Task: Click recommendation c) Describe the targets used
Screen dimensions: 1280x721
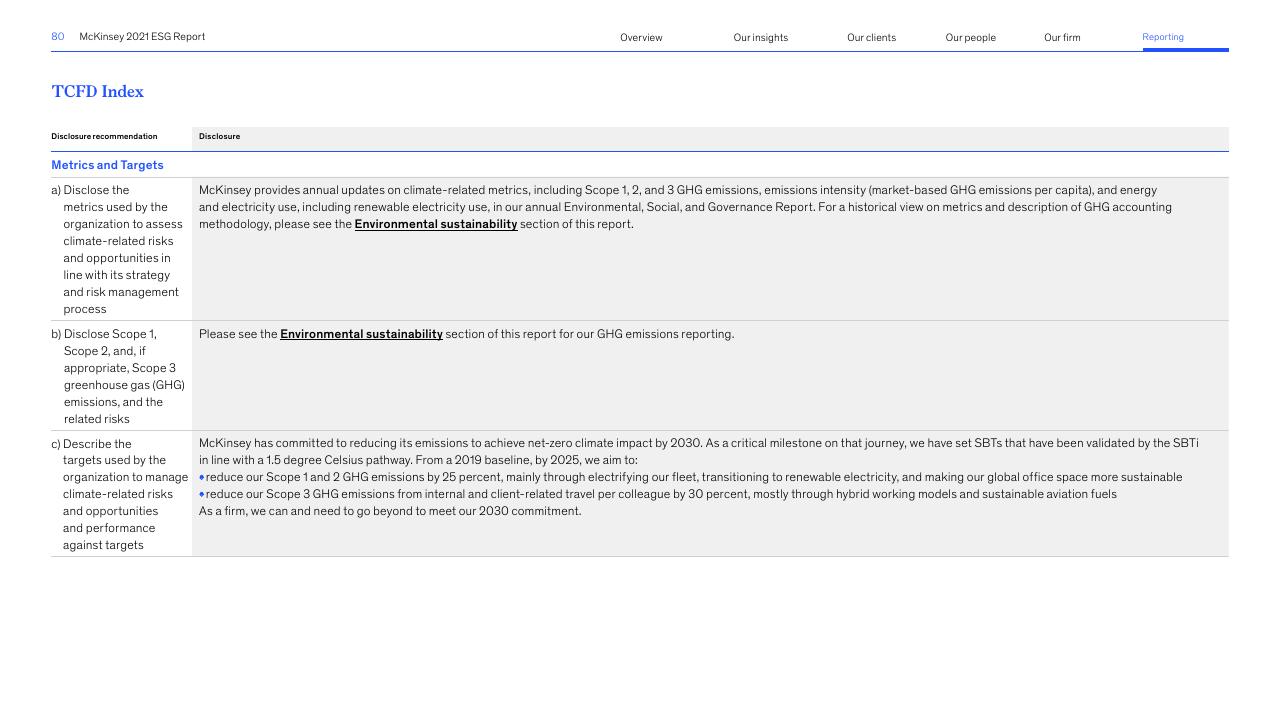Action: tap(120, 494)
